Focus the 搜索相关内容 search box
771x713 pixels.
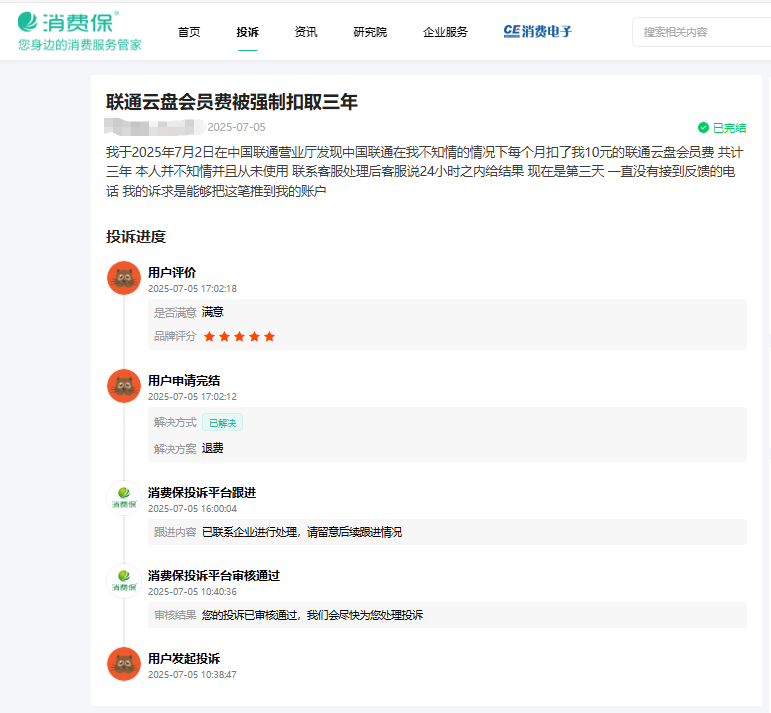[x=702, y=32]
